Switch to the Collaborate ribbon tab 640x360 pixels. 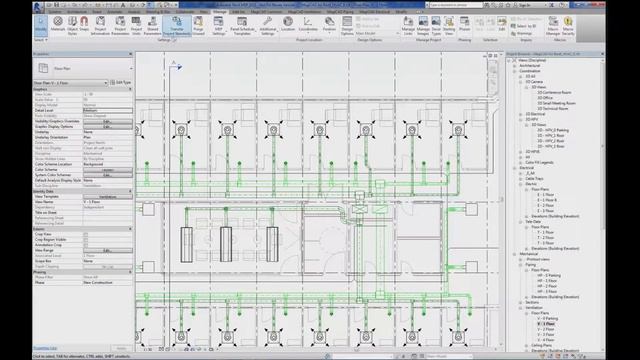point(184,12)
